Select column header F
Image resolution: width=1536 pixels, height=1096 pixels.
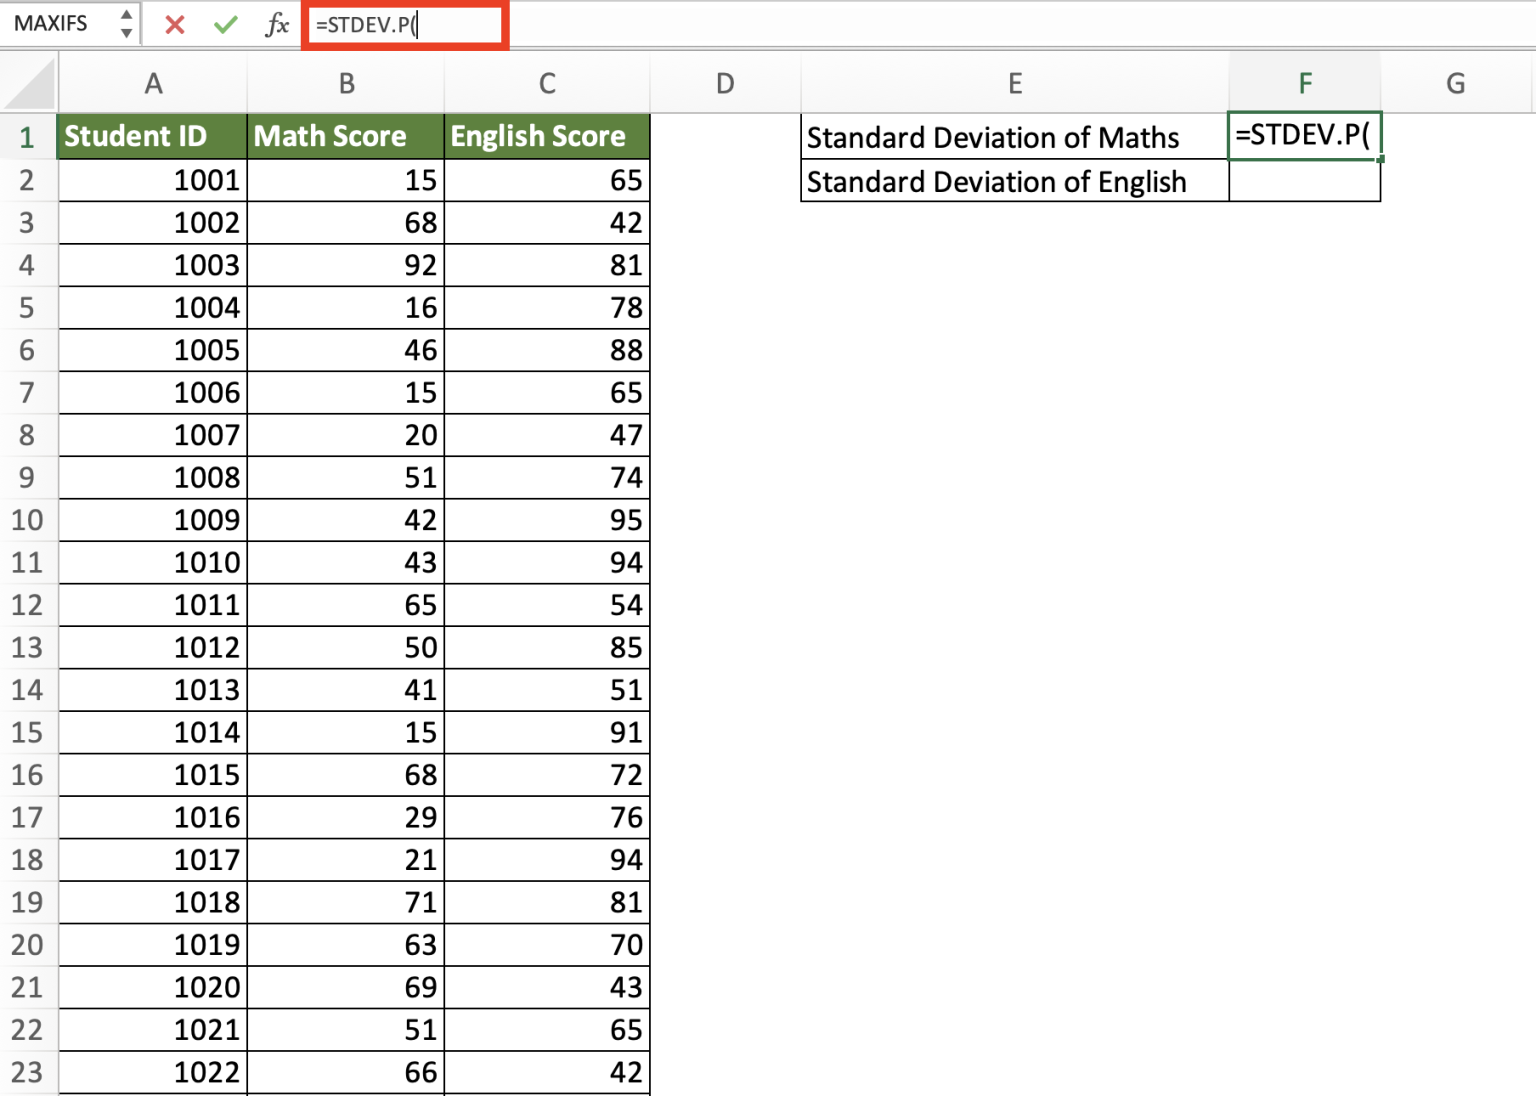click(x=1305, y=83)
